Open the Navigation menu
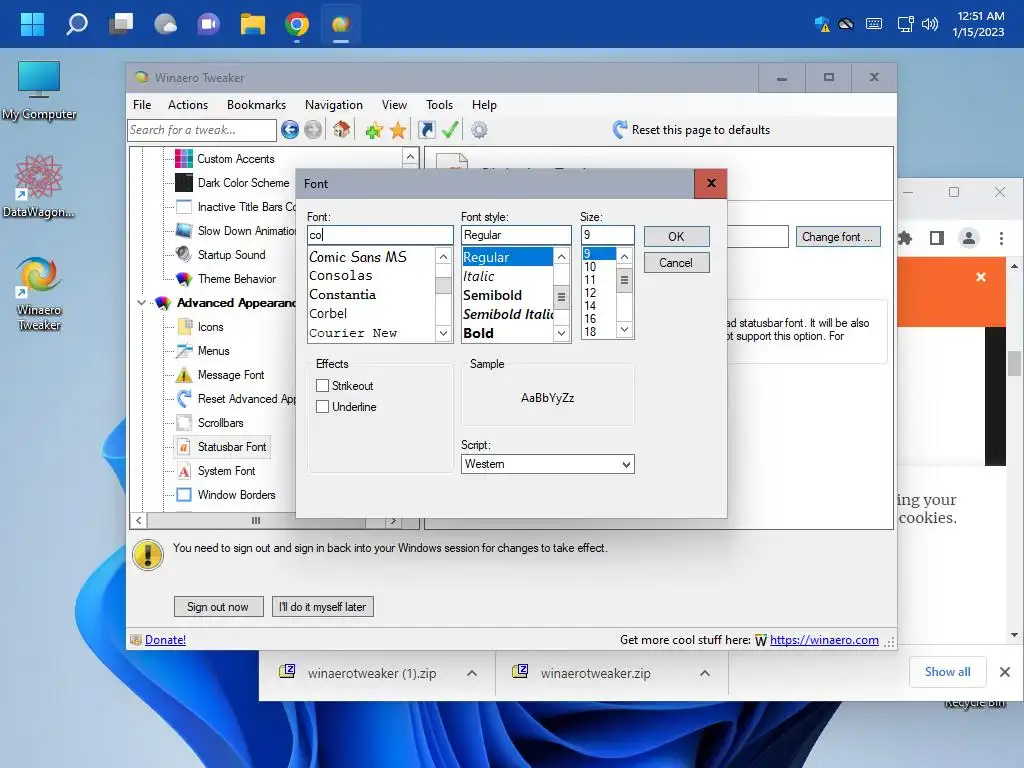The height and width of the screenshot is (768, 1024). tap(334, 104)
